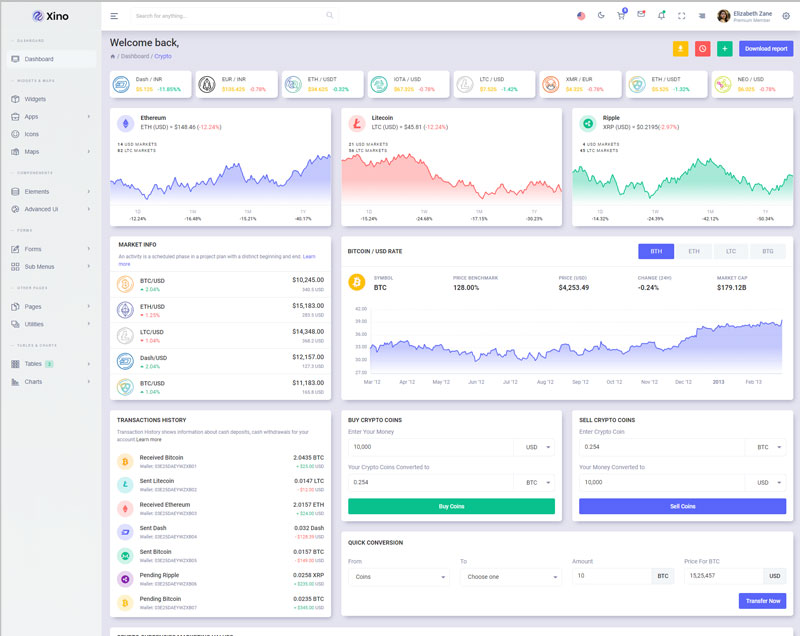The height and width of the screenshot is (636, 800).
Task: Expand the Apps sidebar menu
Action: (x=50, y=117)
